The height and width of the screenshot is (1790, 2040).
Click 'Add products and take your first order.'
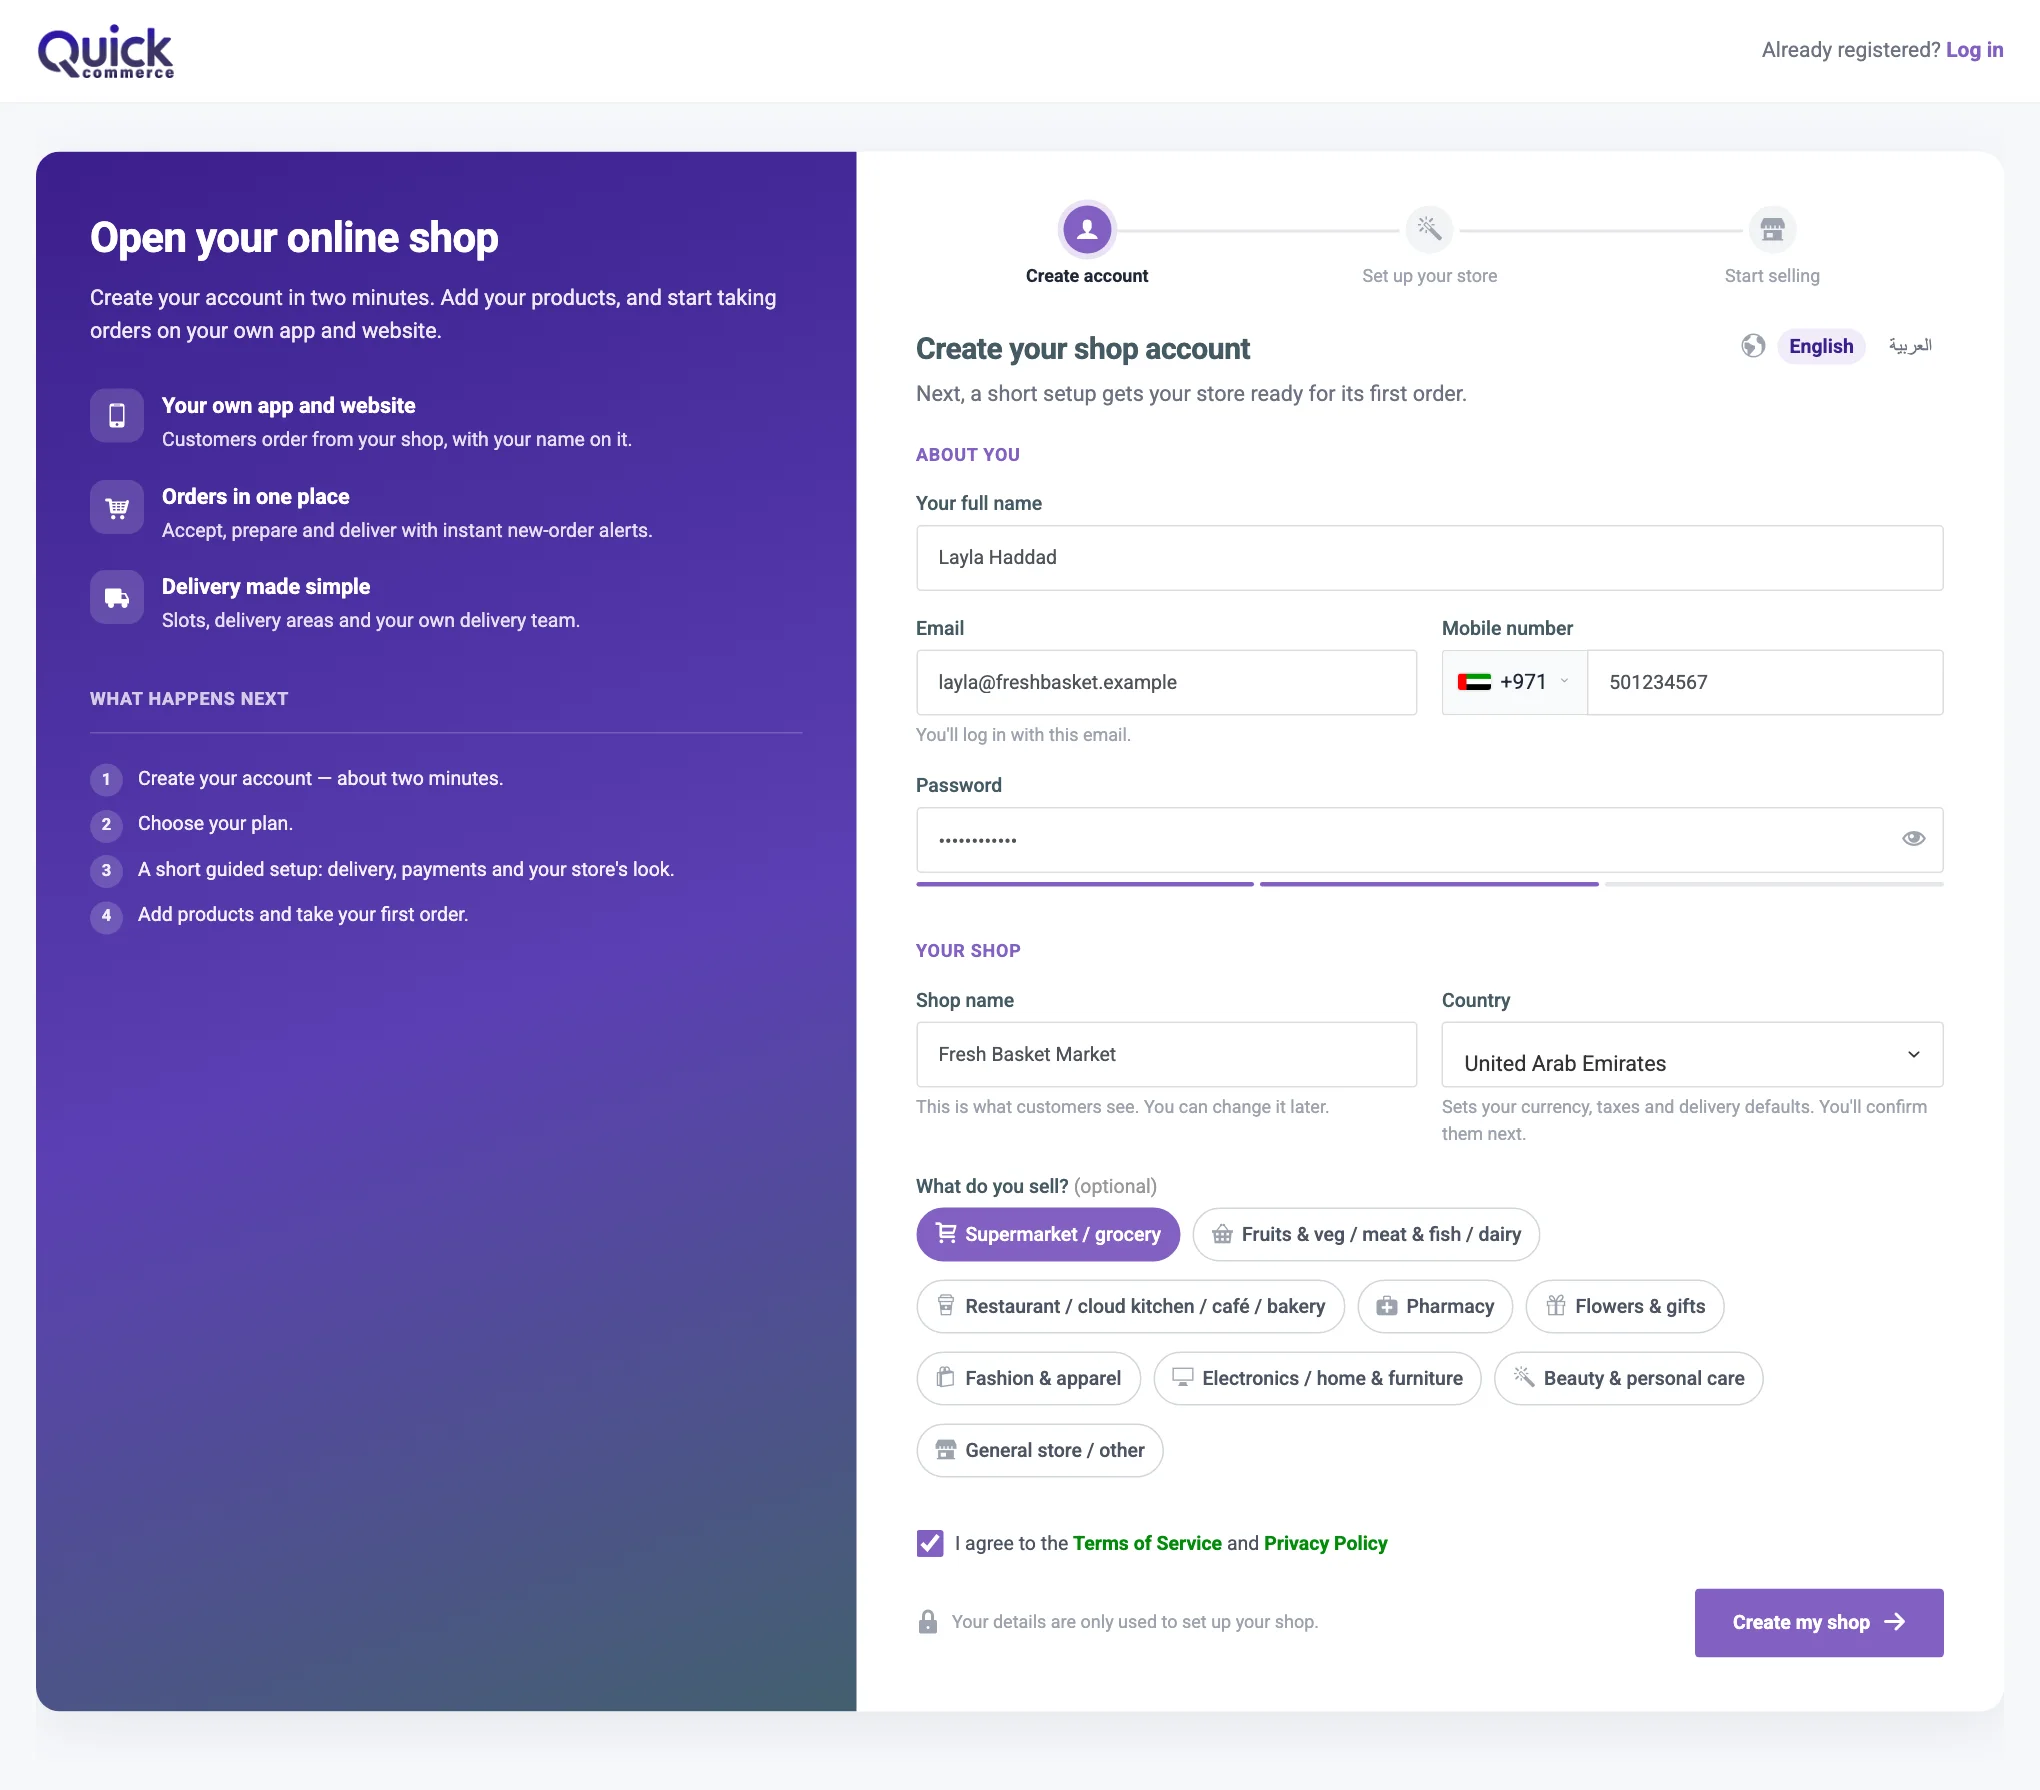pos(303,914)
